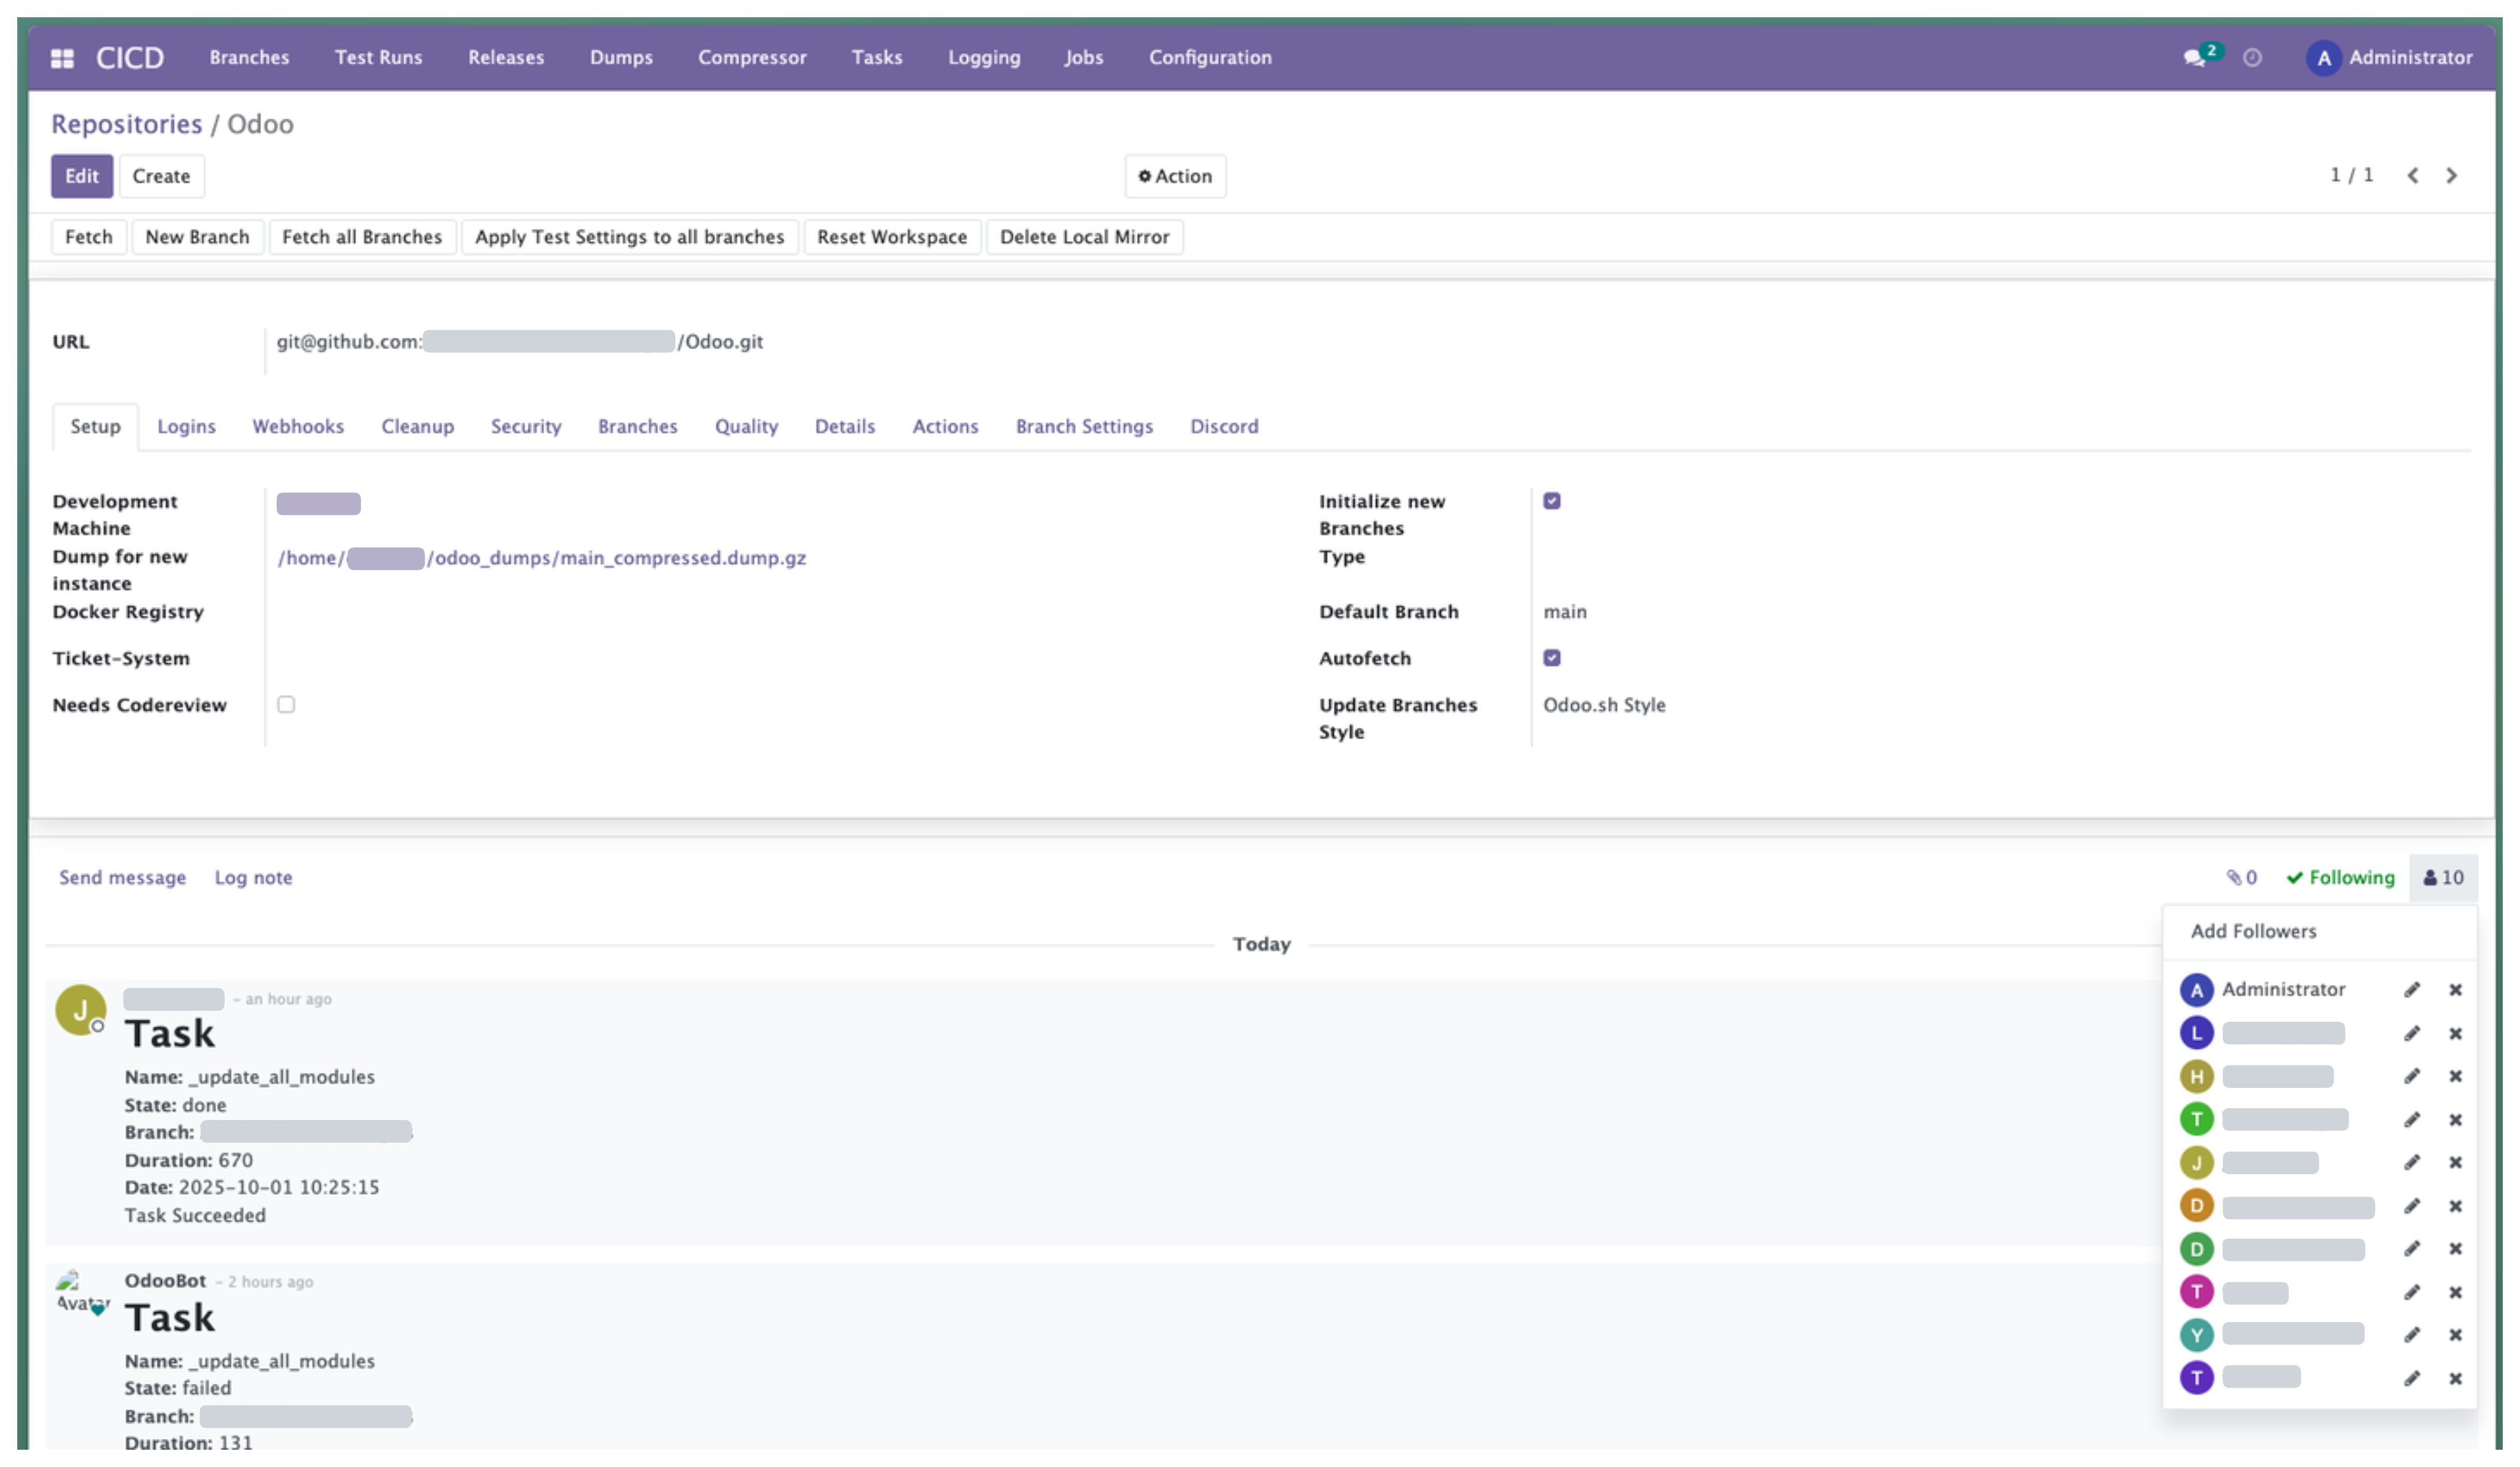Open the Compressor menu
This screenshot has width=2520, height=1467.
tap(752, 58)
